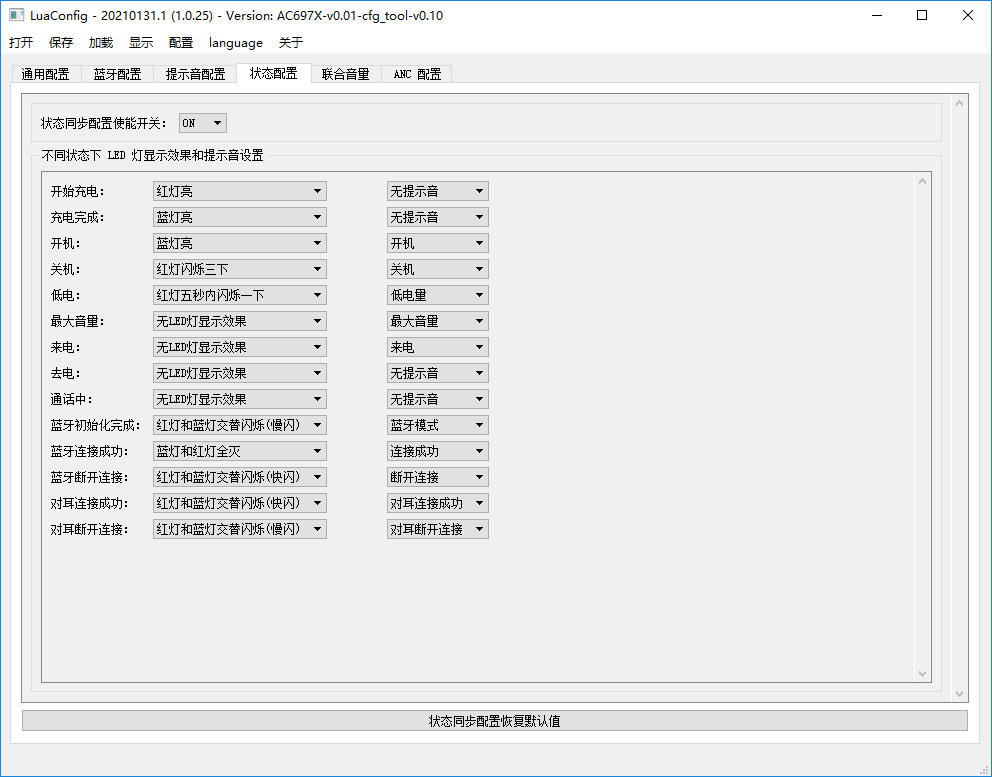
Task: Open the 加载 menu
Action: click(x=101, y=42)
